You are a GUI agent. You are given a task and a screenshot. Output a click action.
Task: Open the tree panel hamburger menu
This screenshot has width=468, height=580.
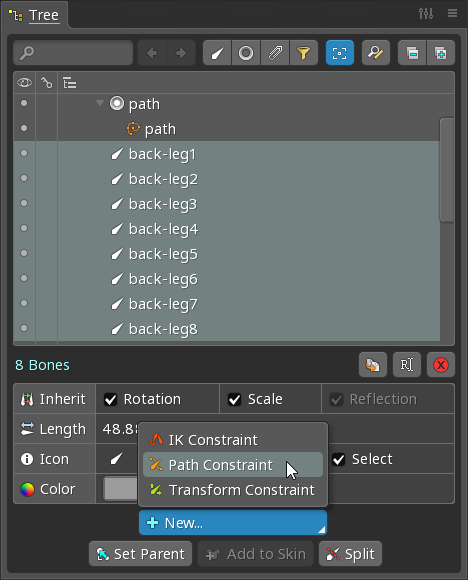[x=452, y=13]
